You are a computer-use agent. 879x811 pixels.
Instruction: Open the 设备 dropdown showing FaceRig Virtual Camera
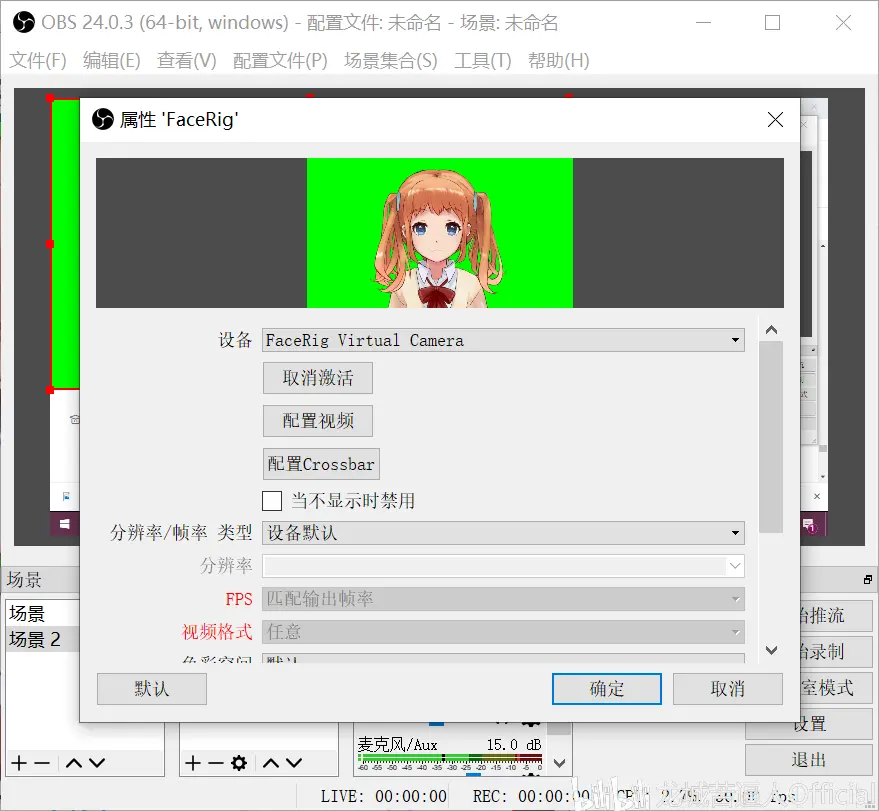503,340
